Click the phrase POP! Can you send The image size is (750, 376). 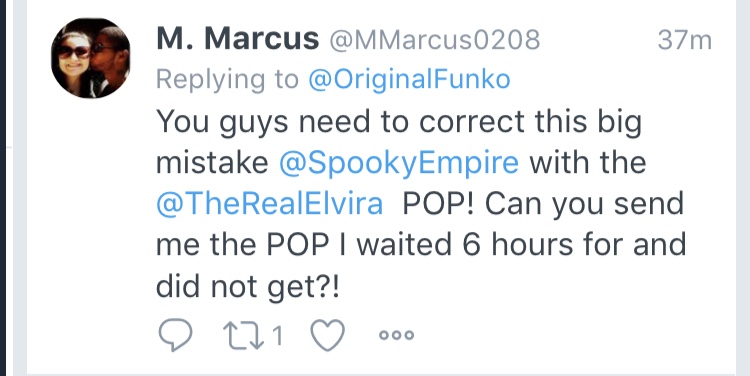coord(543,204)
